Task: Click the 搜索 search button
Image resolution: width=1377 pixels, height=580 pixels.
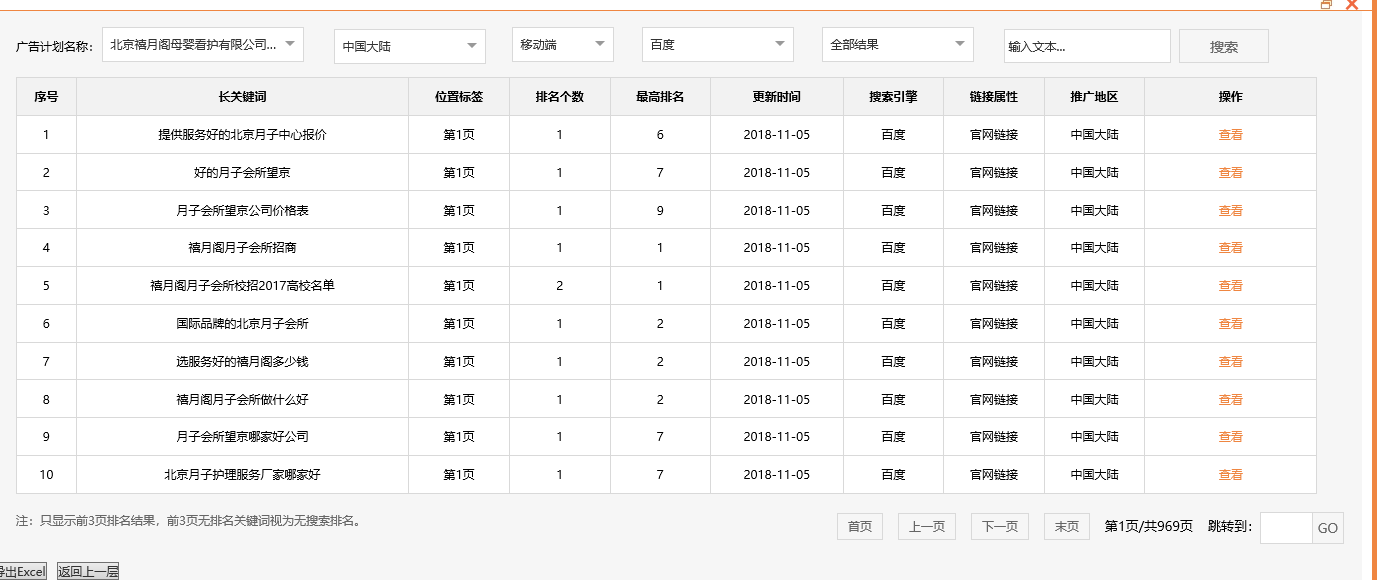Action: [x=1223, y=44]
